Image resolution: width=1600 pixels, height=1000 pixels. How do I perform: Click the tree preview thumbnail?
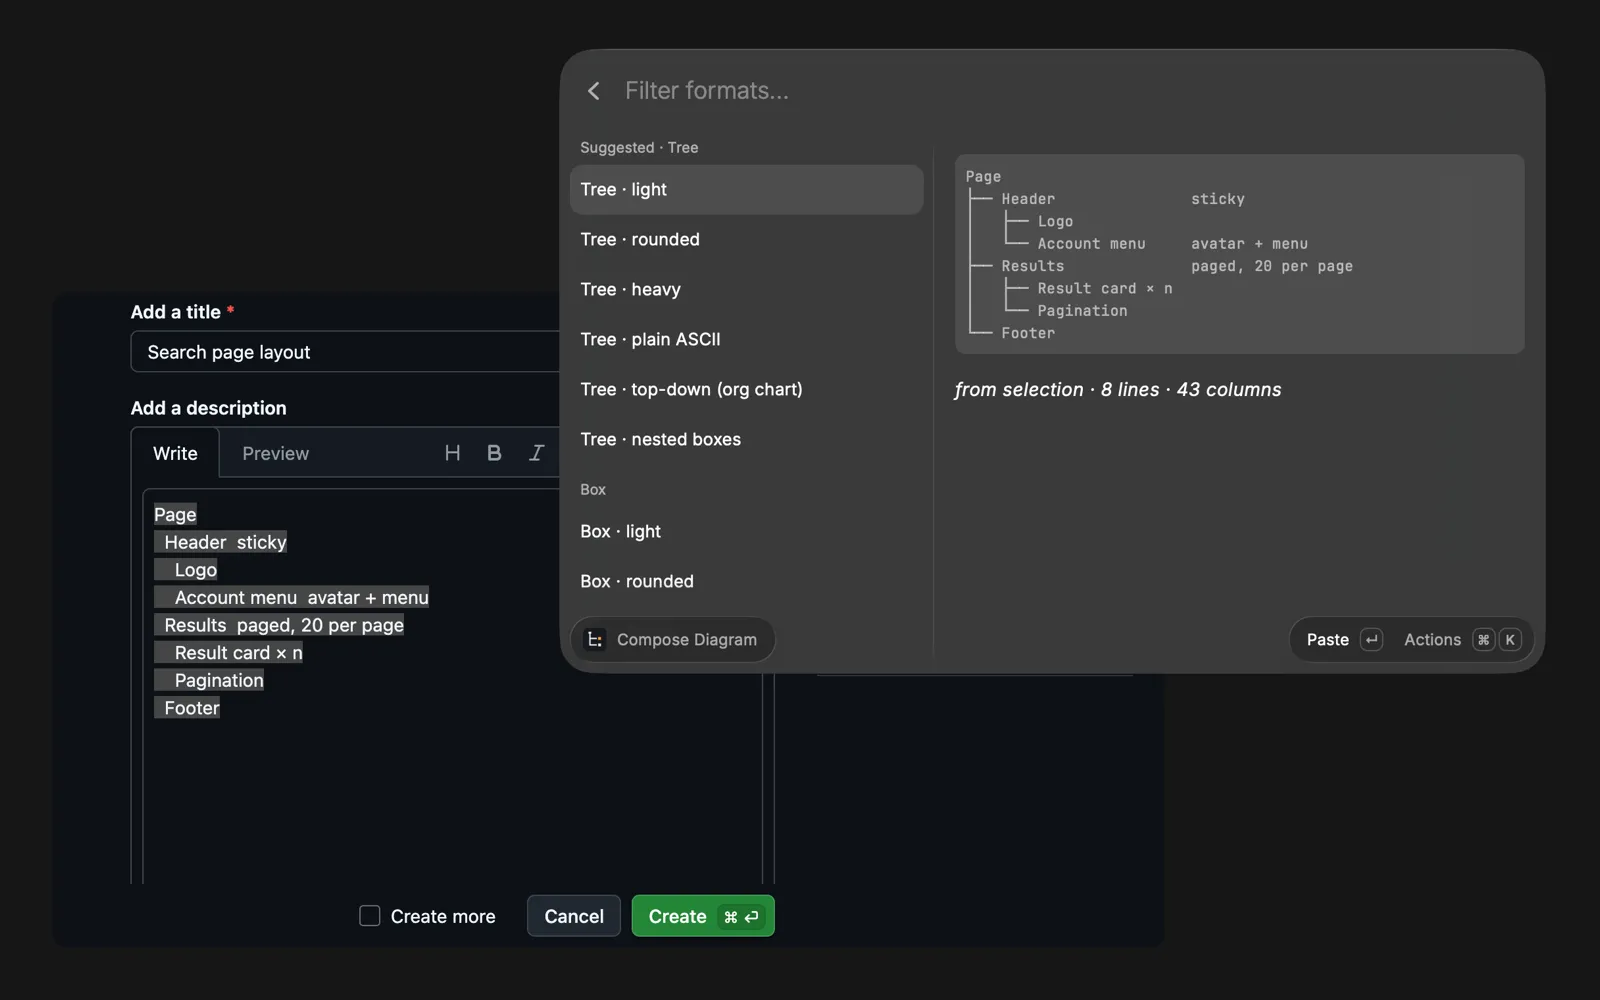1239,254
